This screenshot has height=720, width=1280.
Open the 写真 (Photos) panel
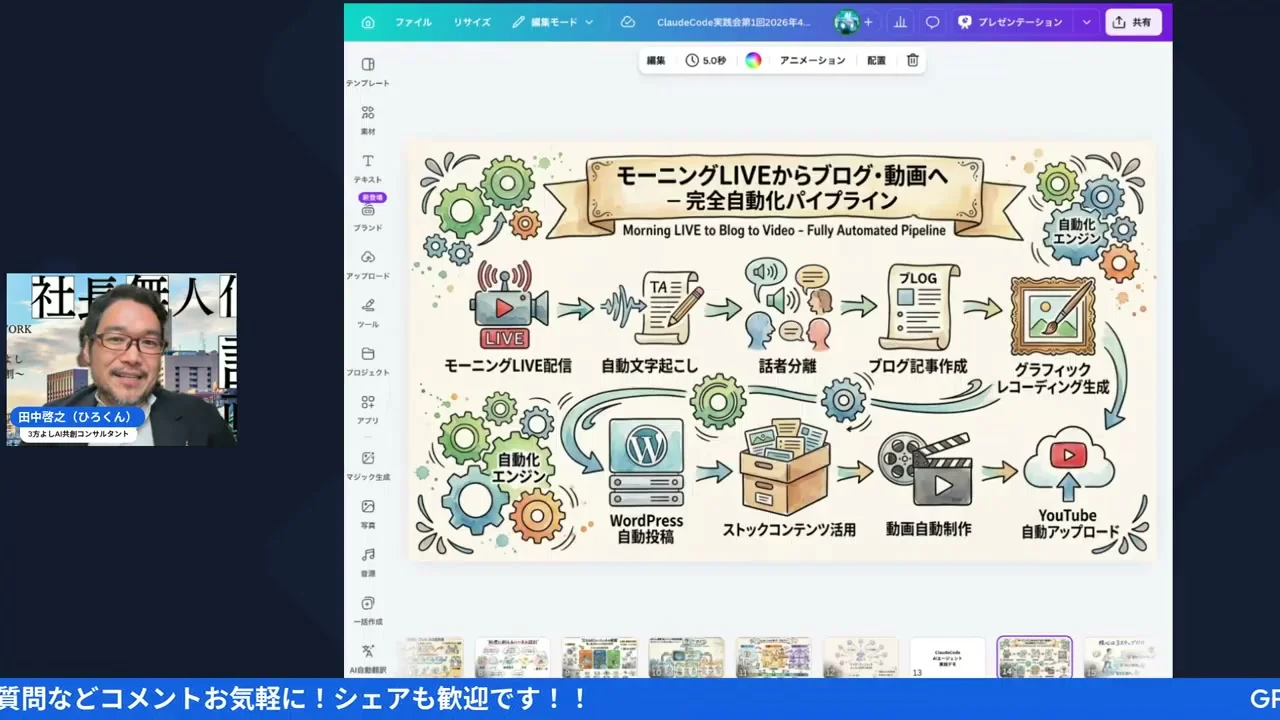coord(367,513)
